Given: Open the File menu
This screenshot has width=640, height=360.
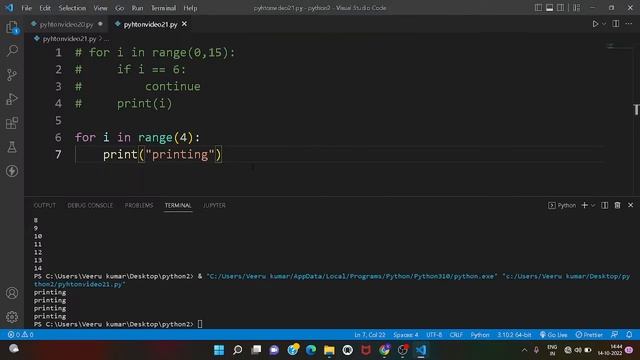Looking at the screenshot, I should (x=27, y=8).
